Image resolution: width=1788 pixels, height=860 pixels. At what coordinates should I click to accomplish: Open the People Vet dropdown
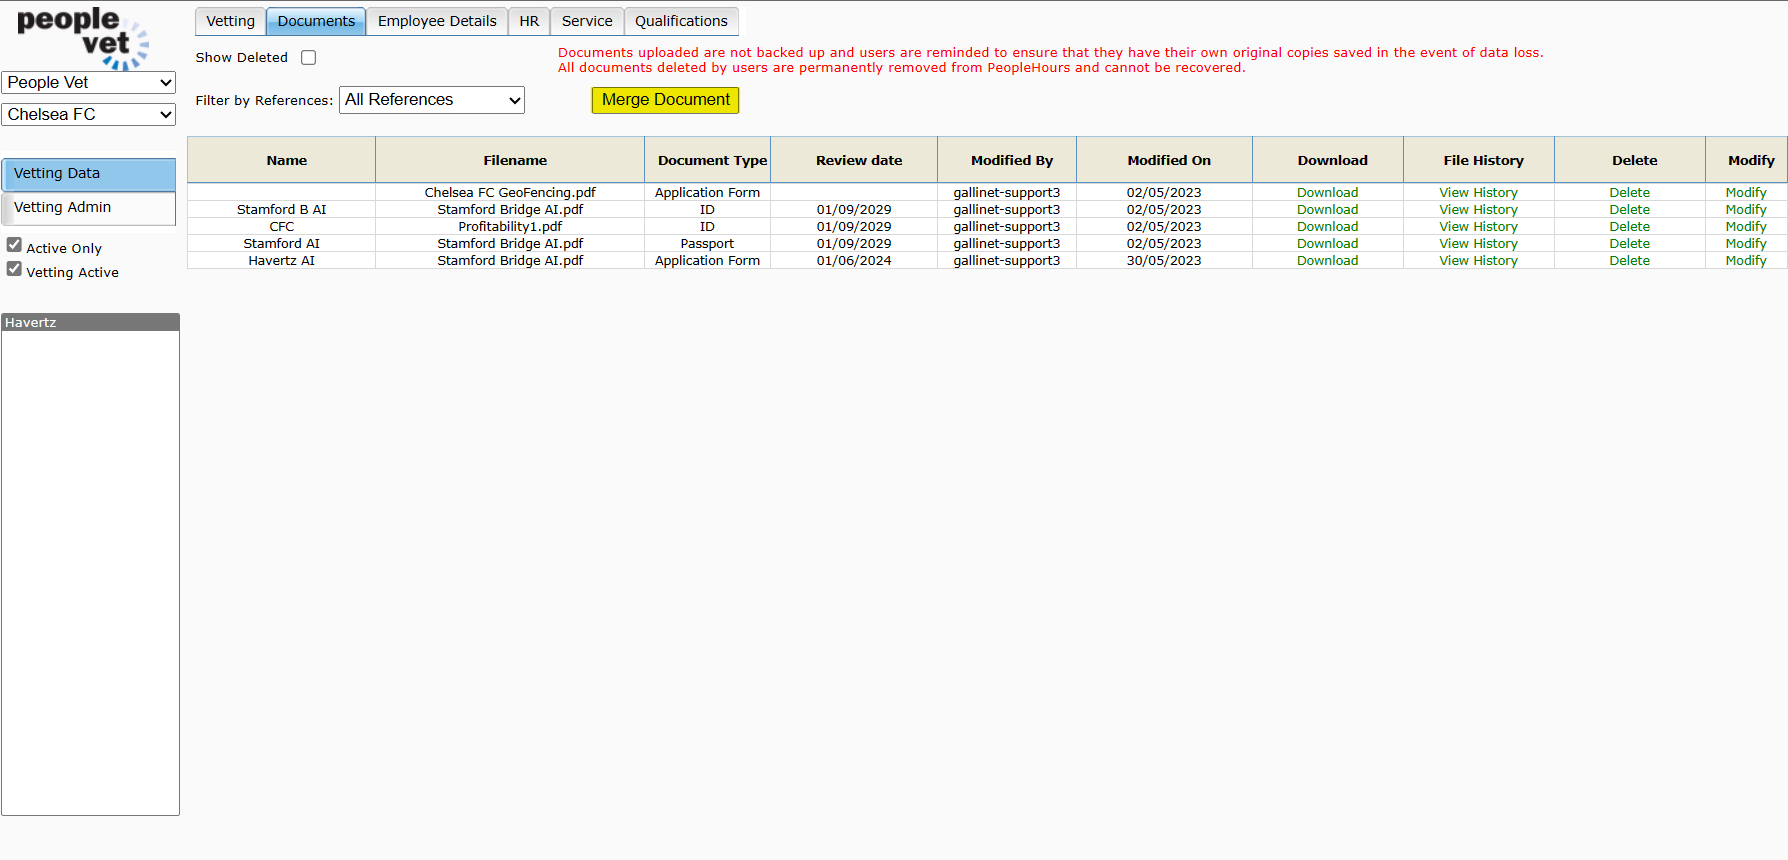[x=89, y=83]
